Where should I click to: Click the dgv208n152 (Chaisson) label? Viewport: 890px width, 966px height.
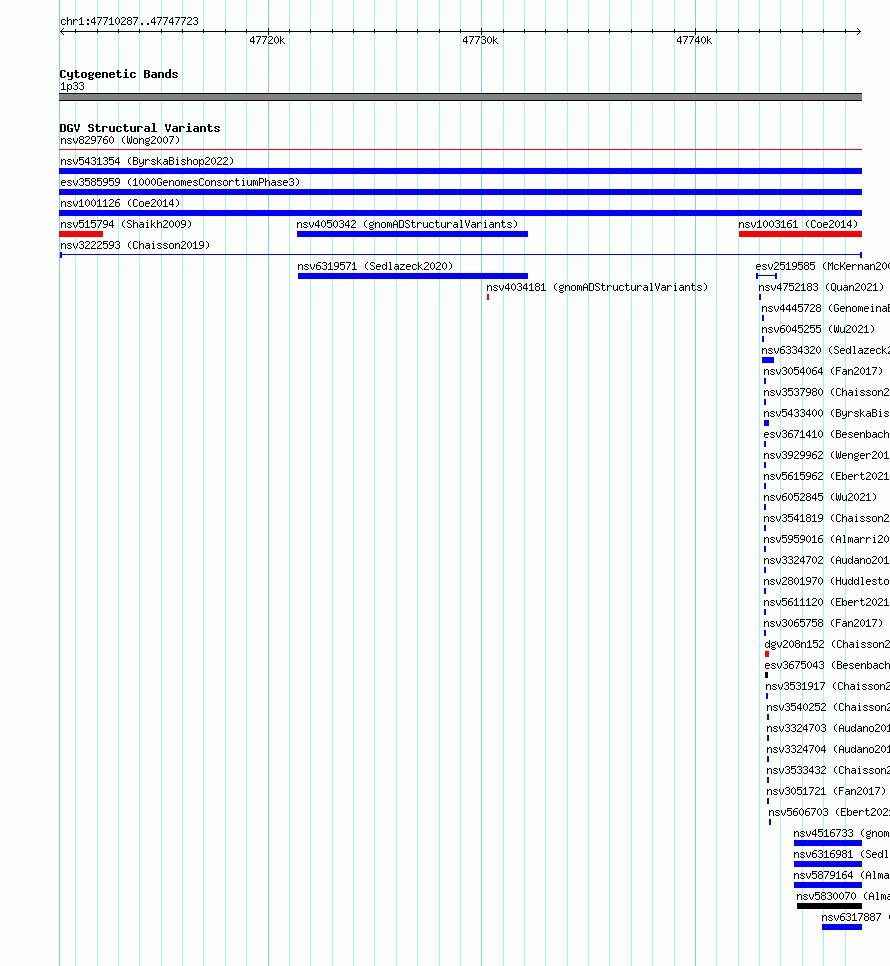[x=827, y=644]
